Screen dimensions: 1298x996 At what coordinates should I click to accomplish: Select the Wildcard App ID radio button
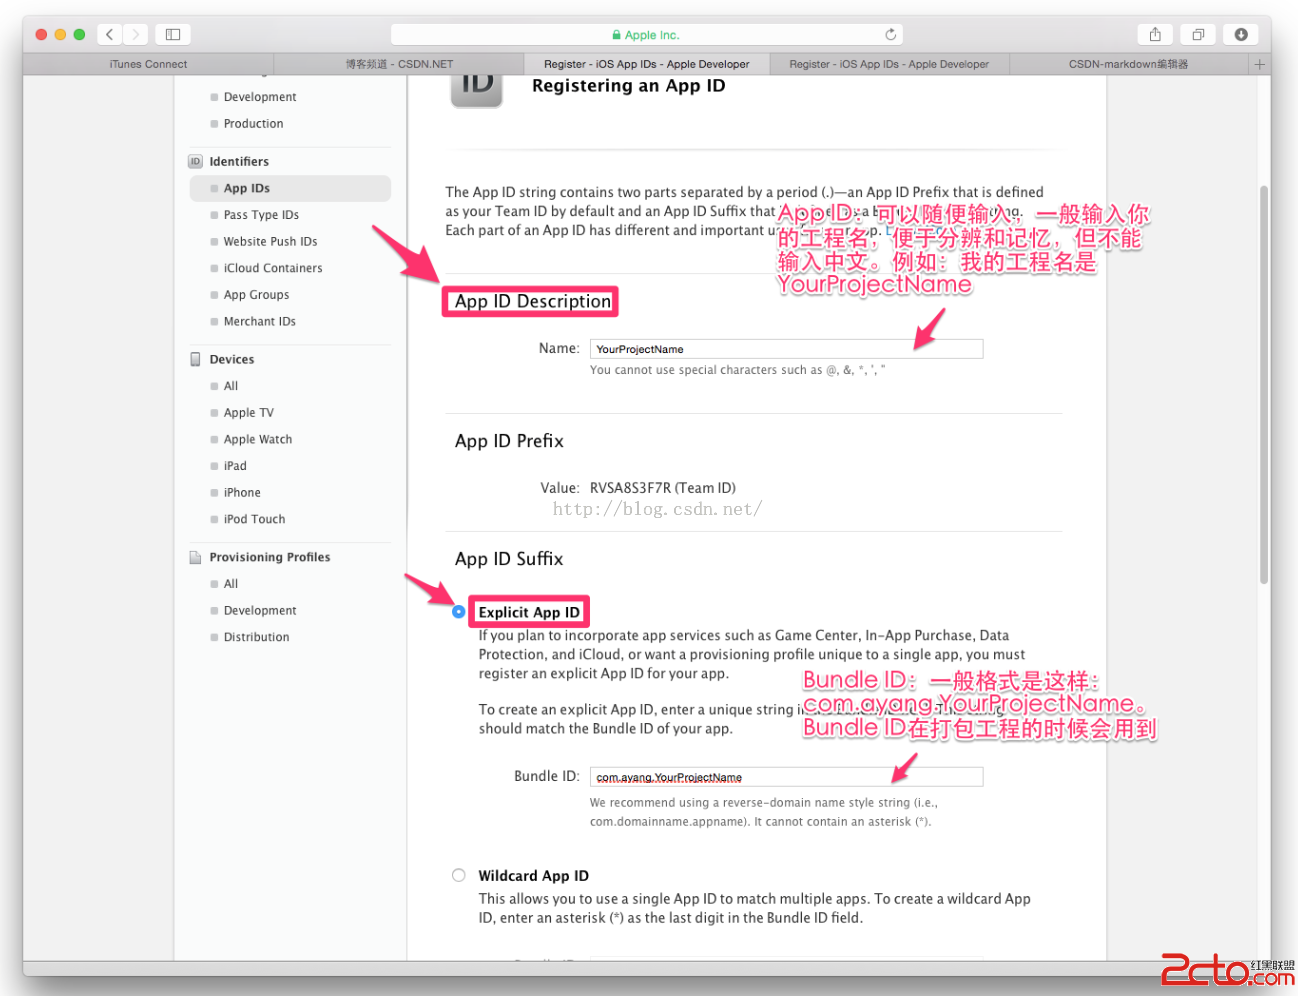(458, 875)
